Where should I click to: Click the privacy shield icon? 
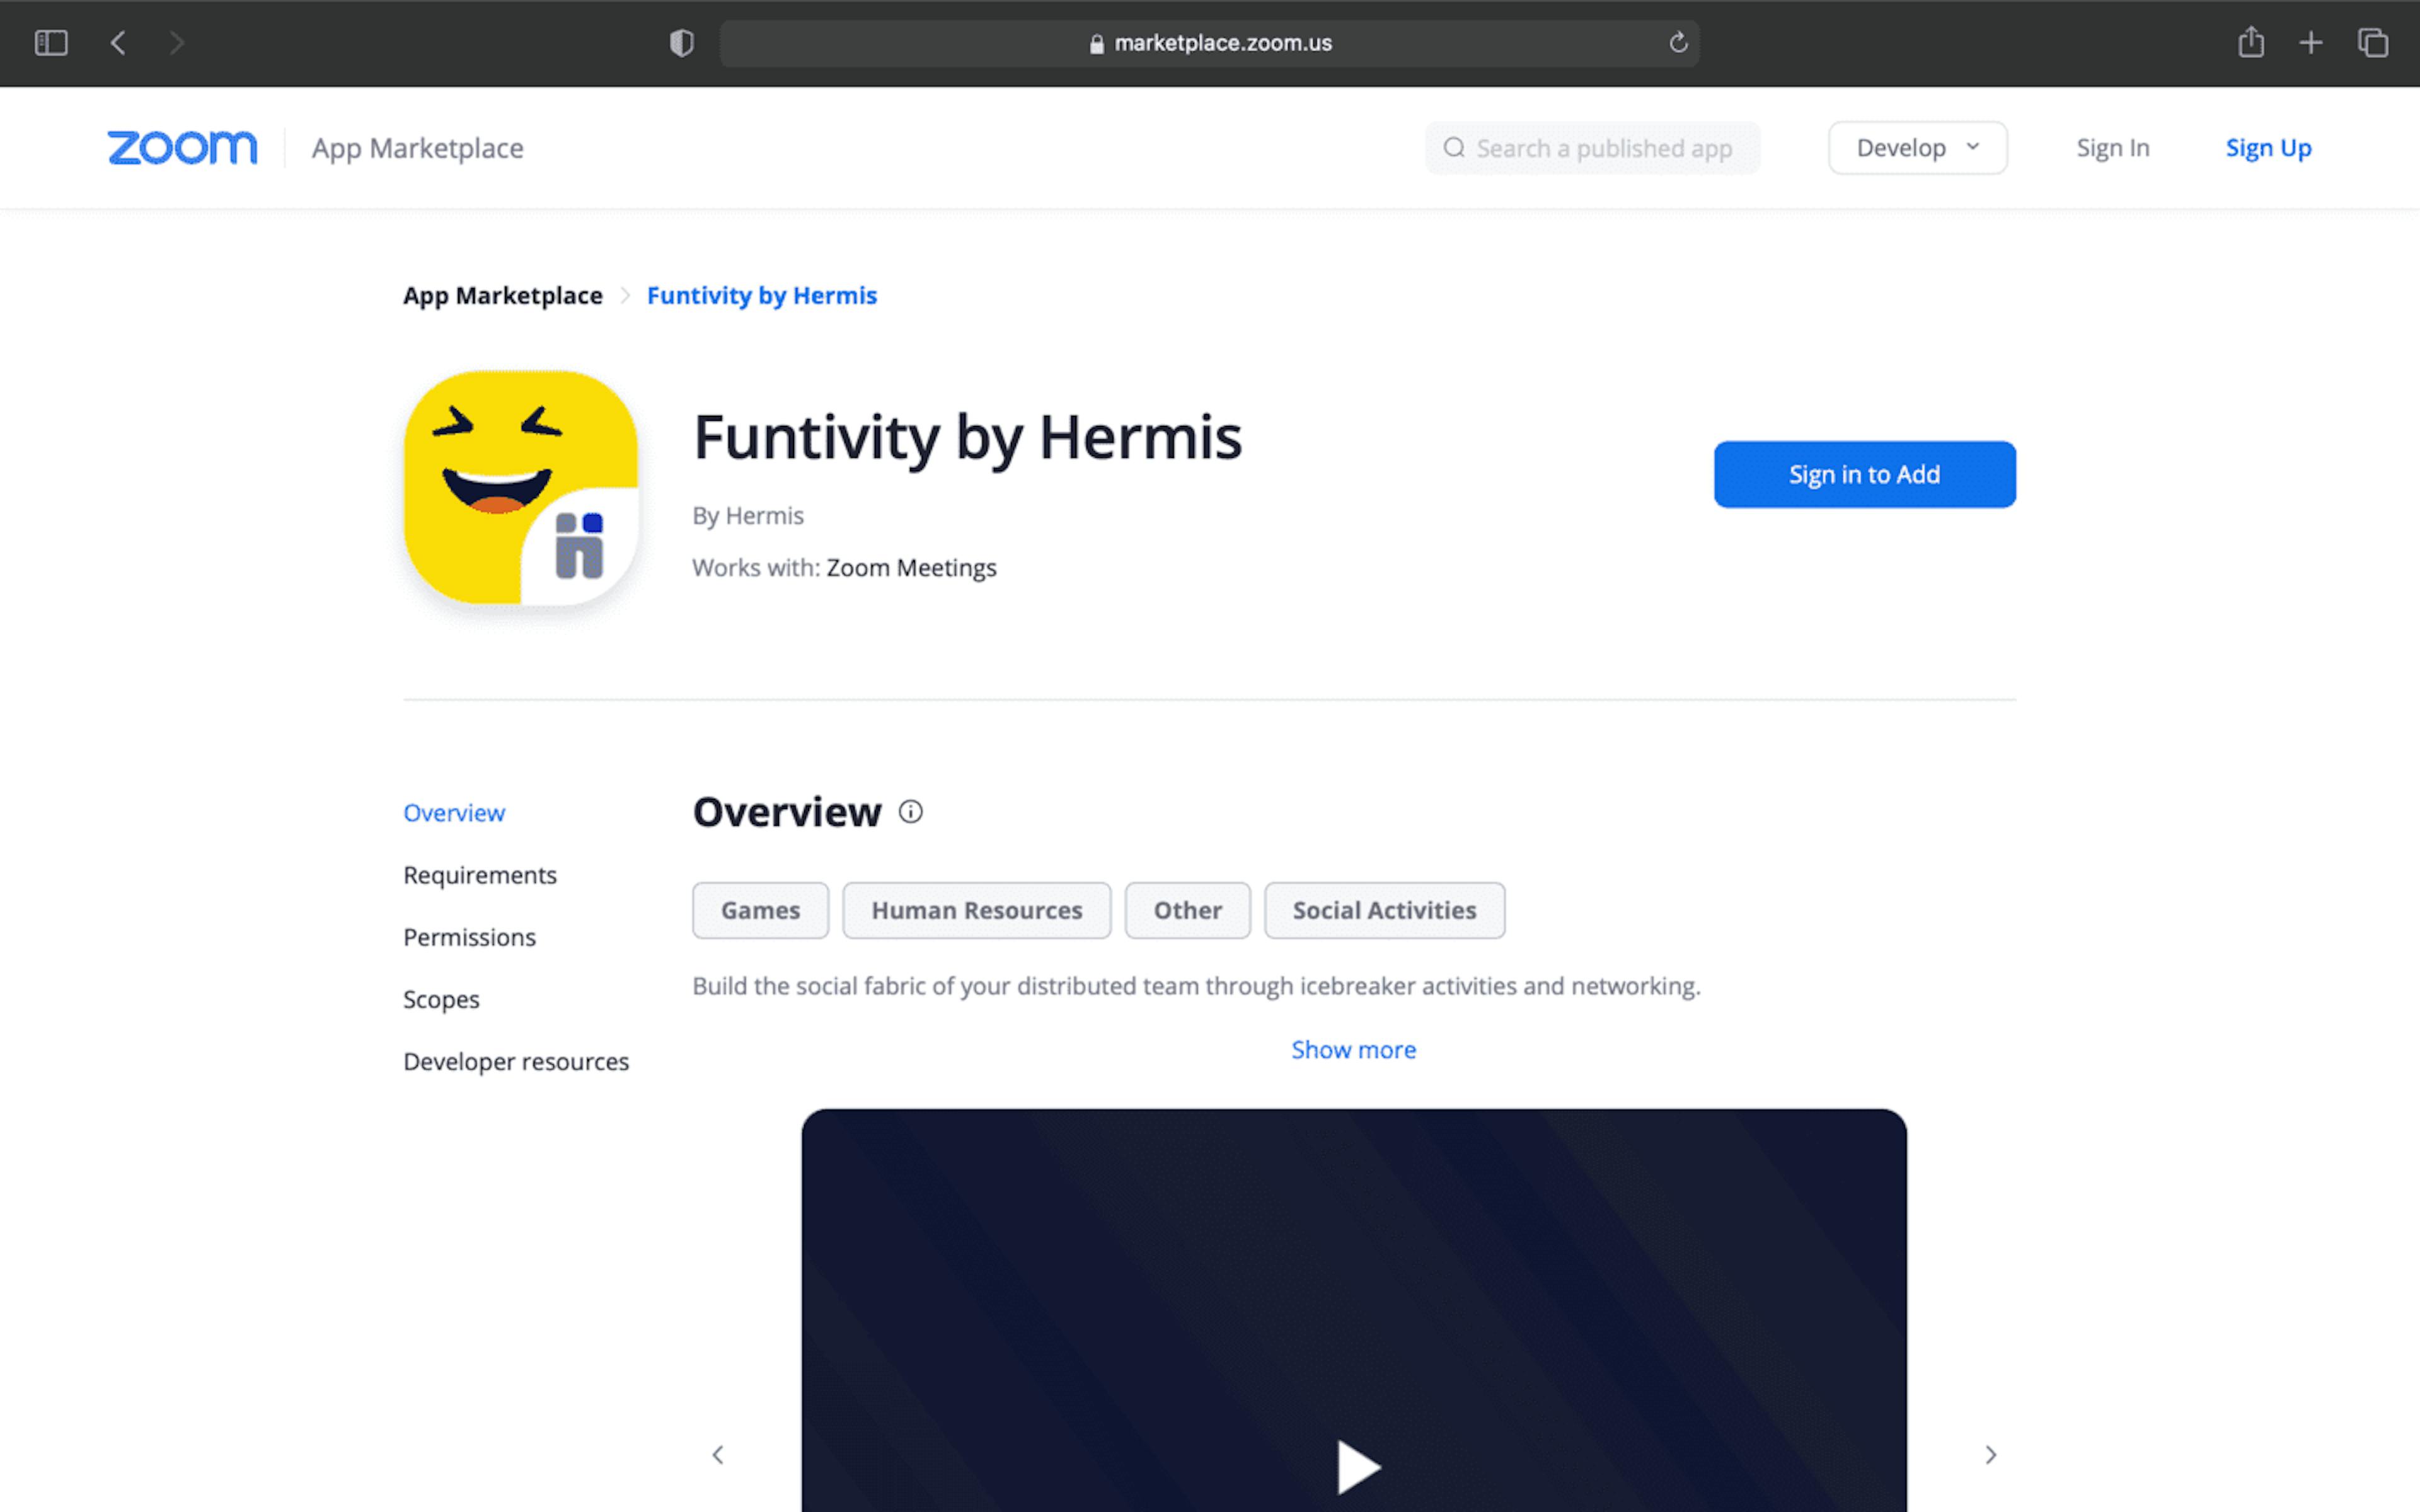coord(681,43)
